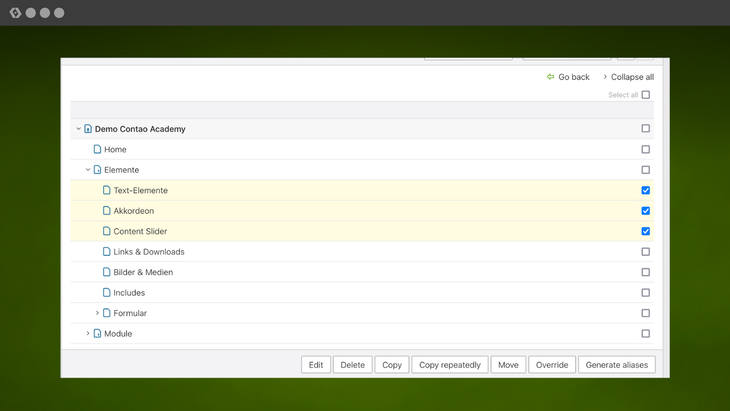Tick the Links & Downloads checkbox
The image size is (730, 411).
(645, 252)
